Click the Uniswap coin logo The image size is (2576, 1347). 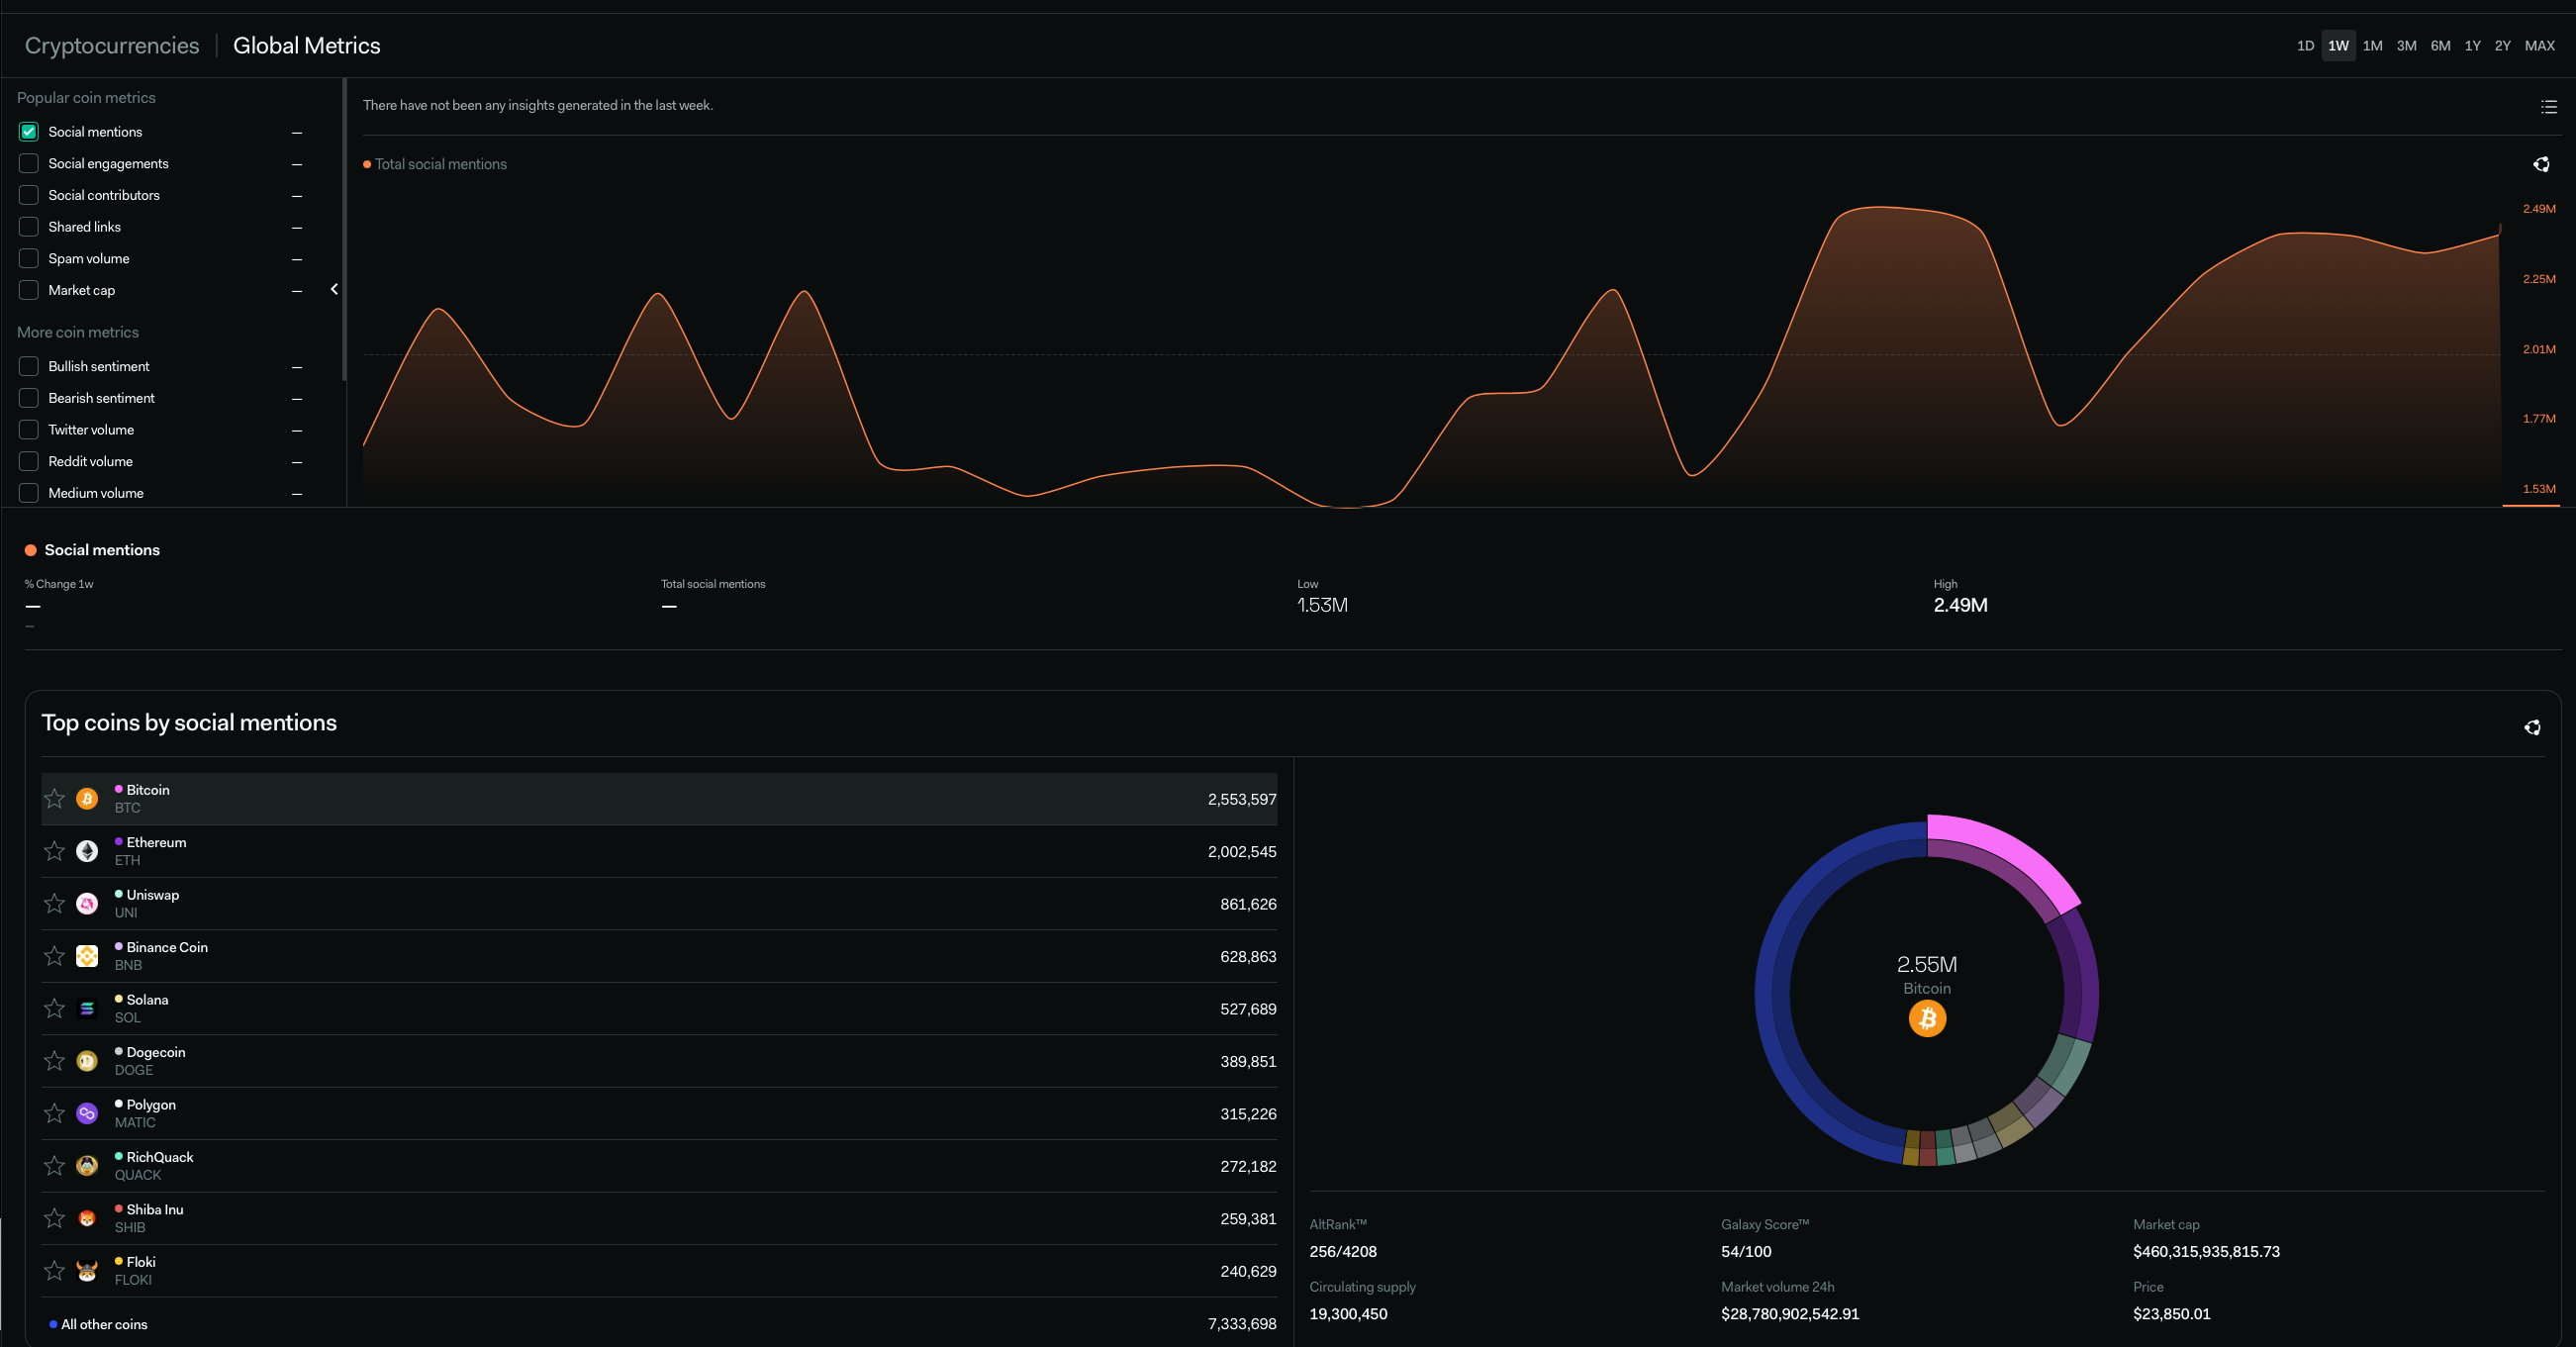87,904
